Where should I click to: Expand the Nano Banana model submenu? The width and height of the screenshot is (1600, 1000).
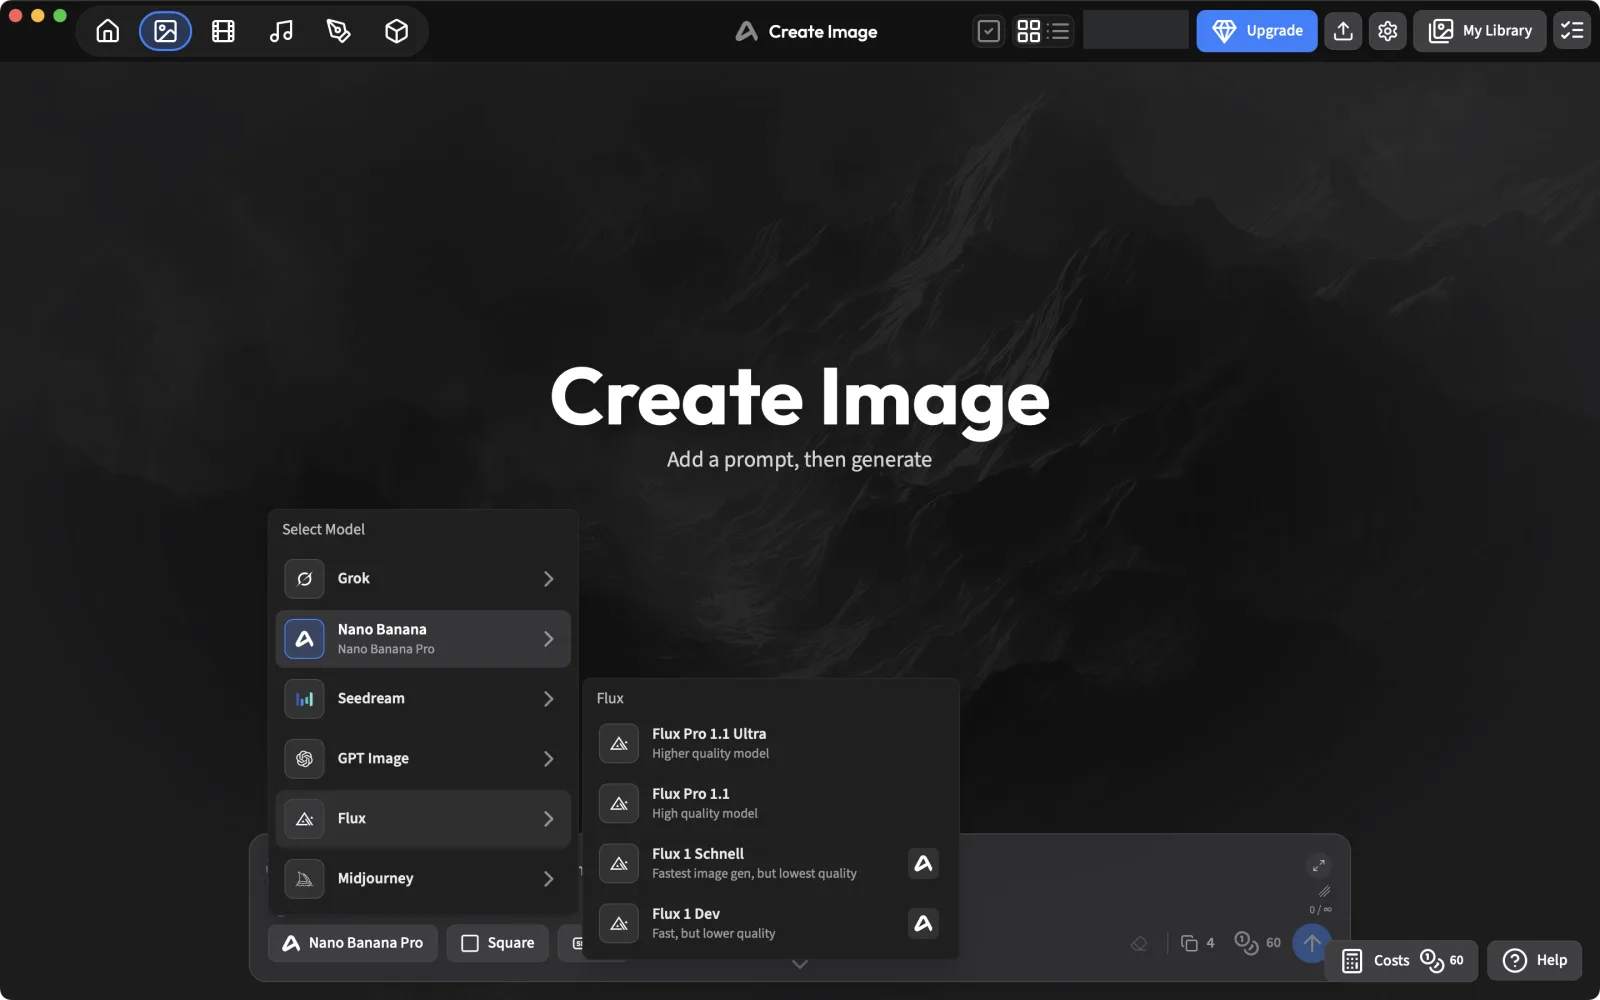548,639
